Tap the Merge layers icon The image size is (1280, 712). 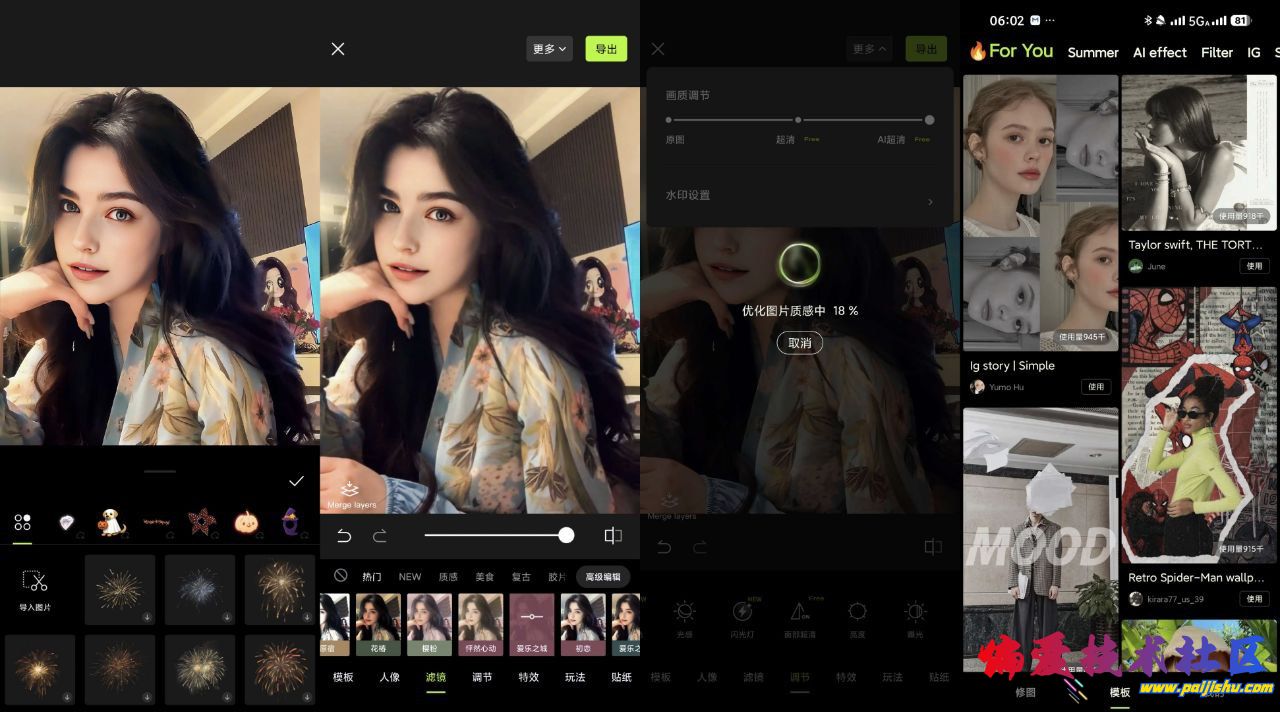coord(350,490)
